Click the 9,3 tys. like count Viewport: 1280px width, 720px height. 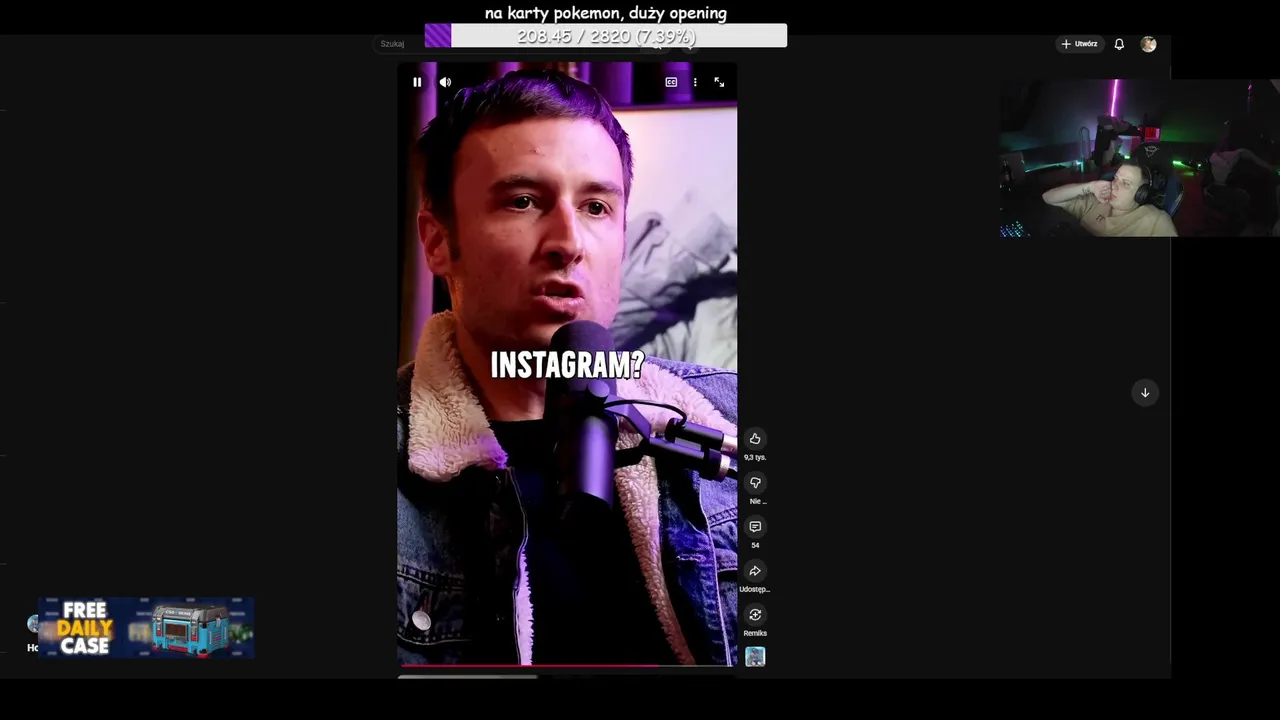click(755, 457)
